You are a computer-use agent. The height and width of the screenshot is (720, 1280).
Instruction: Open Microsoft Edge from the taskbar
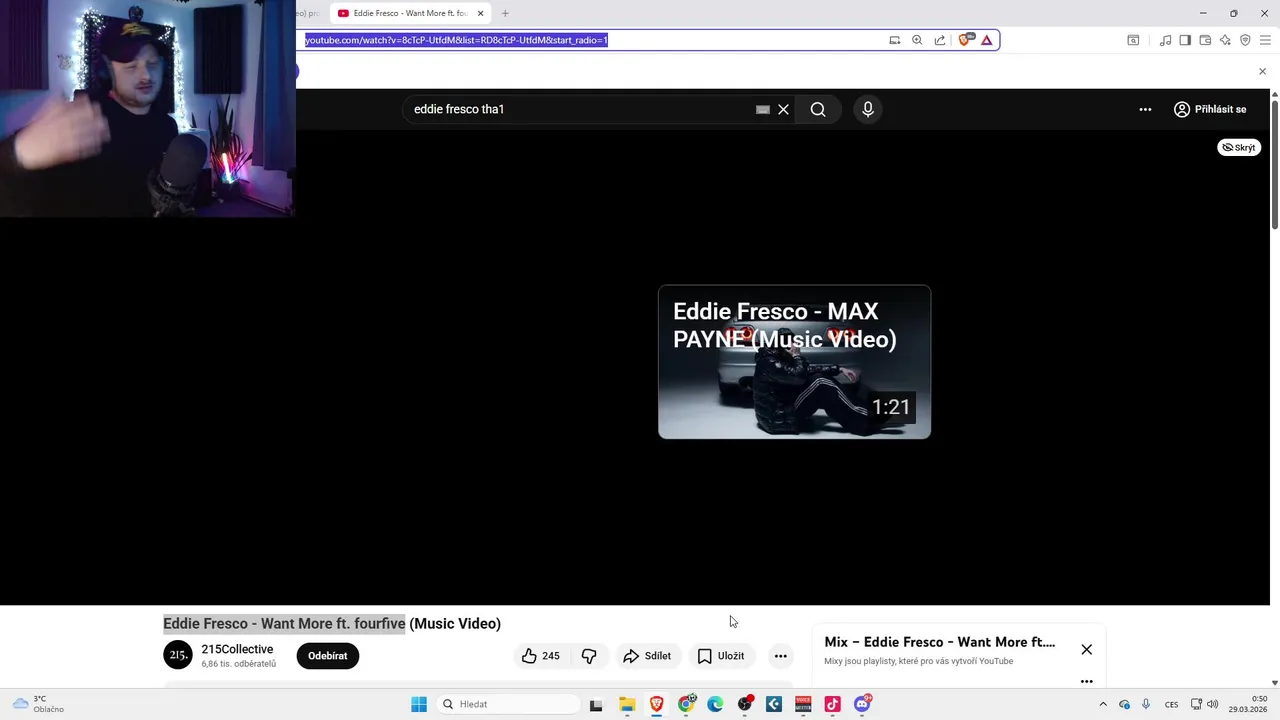click(x=715, y=704)
